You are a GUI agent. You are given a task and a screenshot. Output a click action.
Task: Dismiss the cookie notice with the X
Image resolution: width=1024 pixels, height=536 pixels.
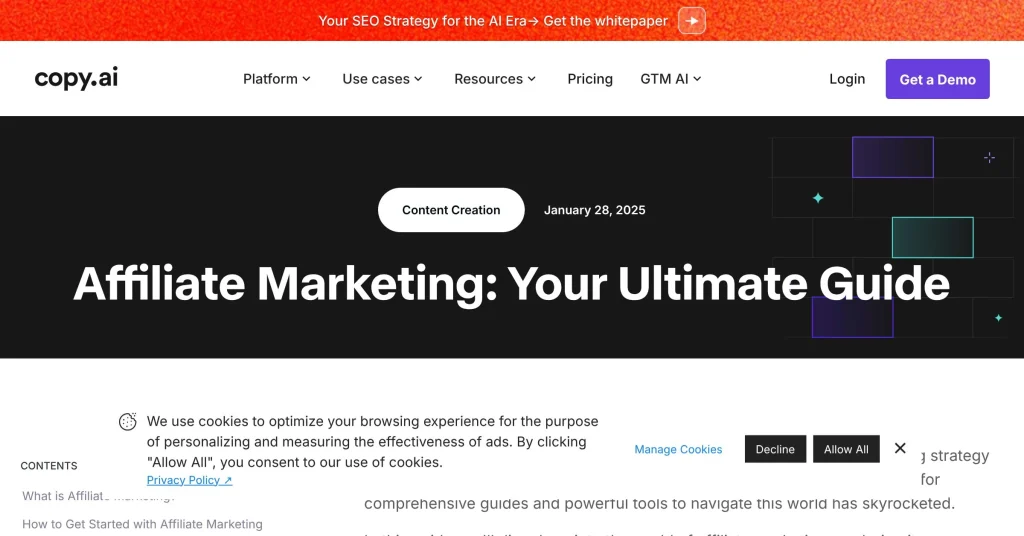point(900,448)
